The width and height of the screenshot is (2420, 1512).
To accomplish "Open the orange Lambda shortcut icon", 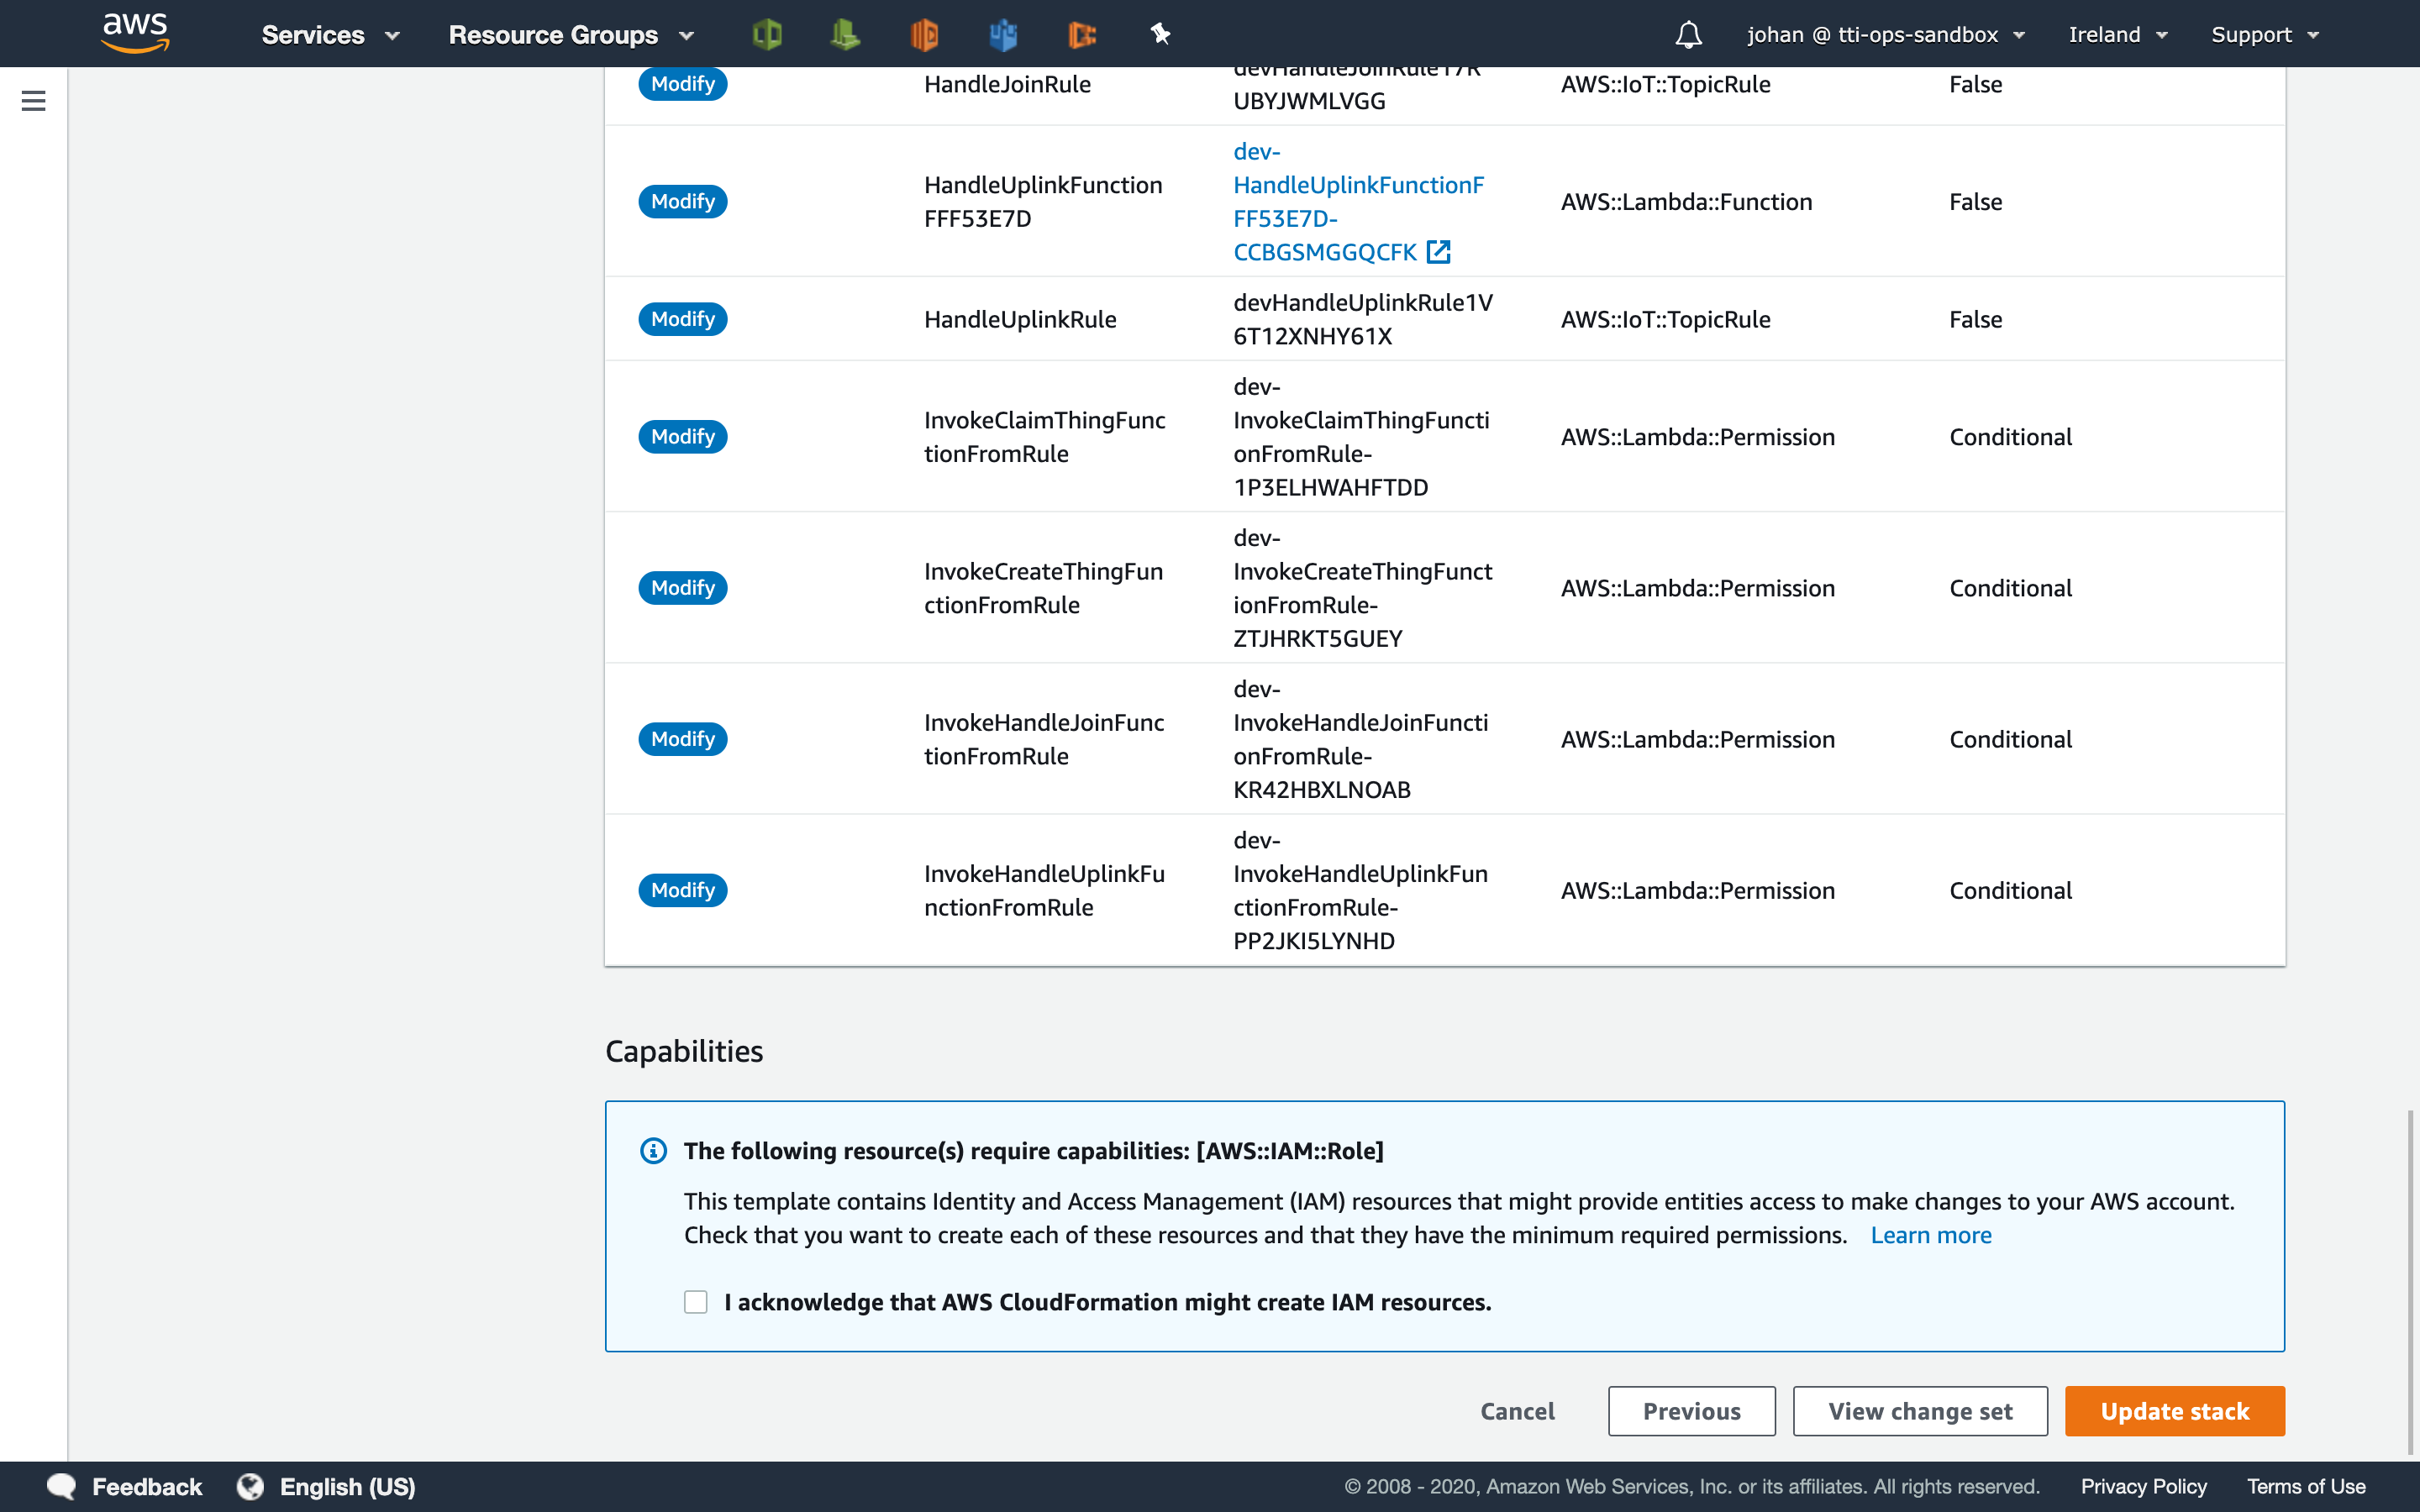I will [x=924, y=35].
